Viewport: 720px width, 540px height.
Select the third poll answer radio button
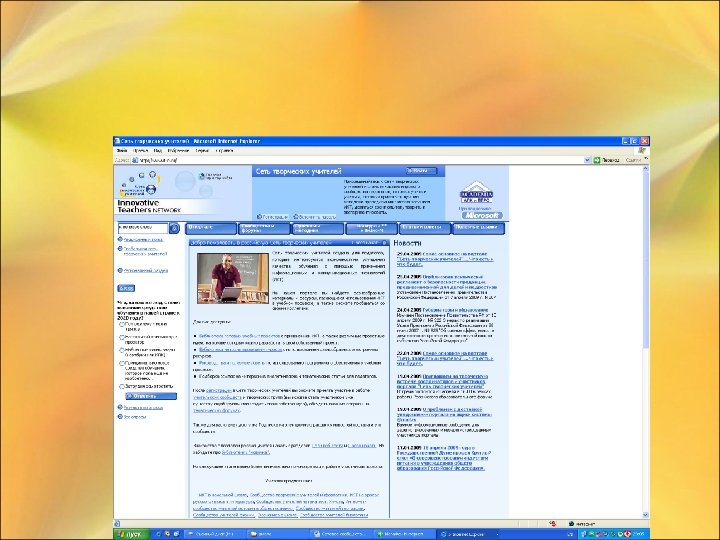pyautogui.click(x=122, y=350)
